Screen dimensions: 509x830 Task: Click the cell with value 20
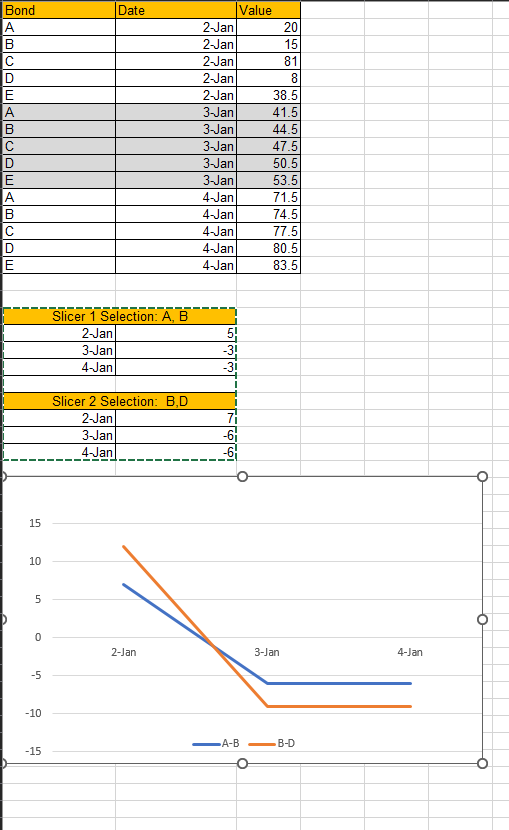(x=268, y=28)
